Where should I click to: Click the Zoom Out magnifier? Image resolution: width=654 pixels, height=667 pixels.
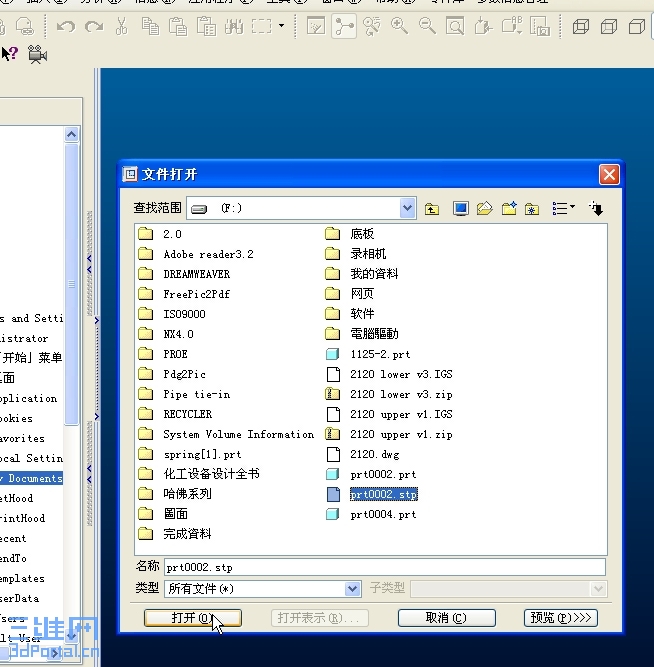tap(427, 26)
